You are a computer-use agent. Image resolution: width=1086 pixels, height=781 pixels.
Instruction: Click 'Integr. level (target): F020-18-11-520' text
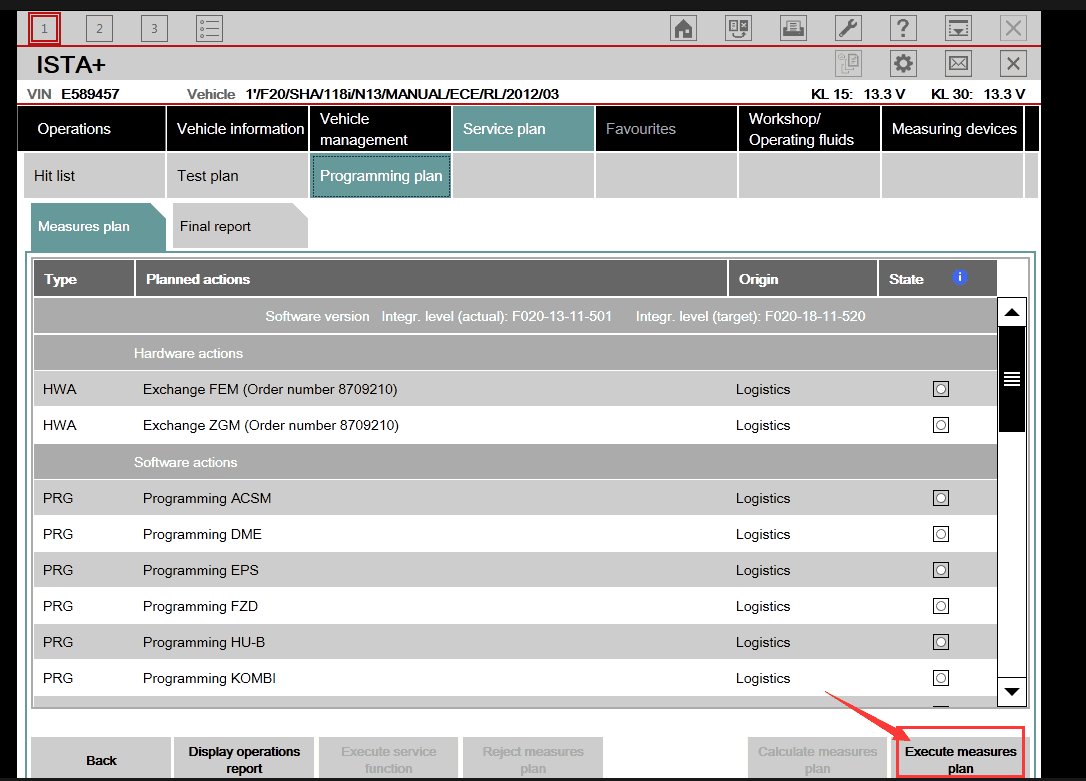751,316
